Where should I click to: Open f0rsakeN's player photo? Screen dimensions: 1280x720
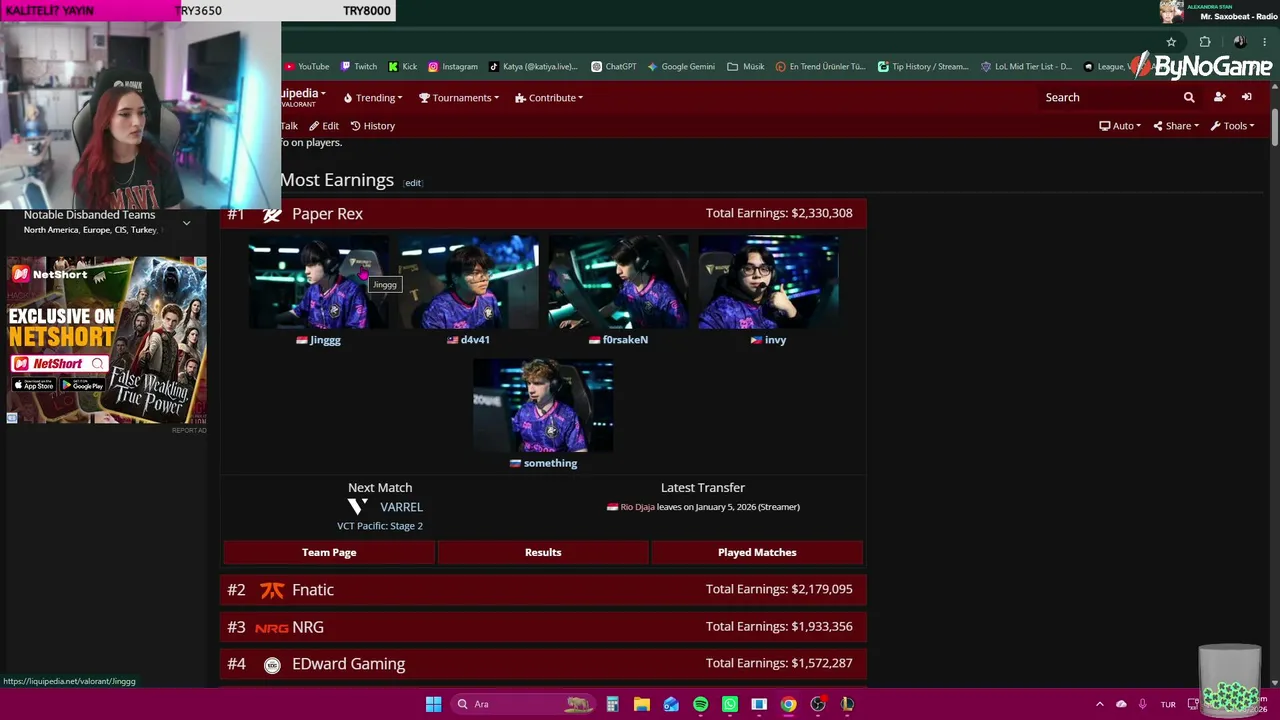(x=618, y=282)
